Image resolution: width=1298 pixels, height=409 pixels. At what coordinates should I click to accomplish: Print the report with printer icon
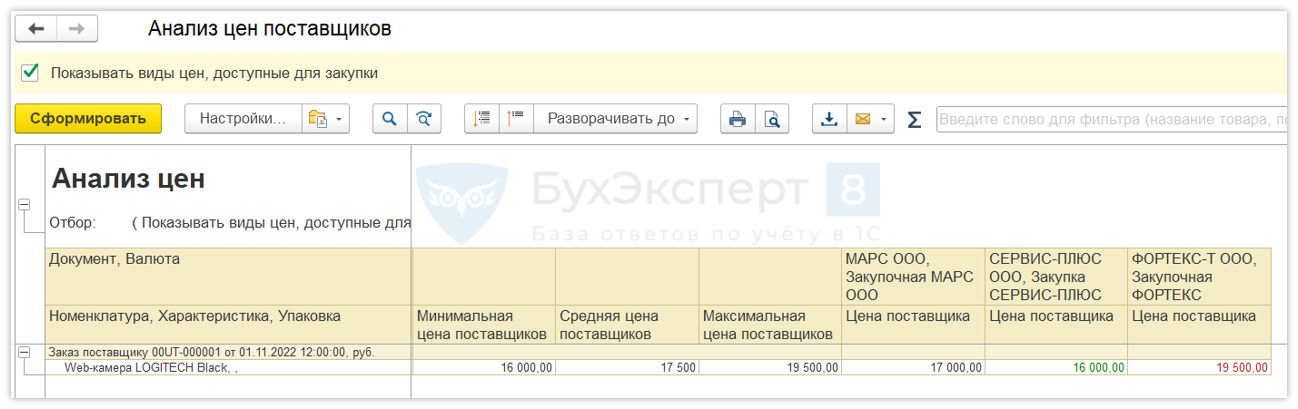738,118
